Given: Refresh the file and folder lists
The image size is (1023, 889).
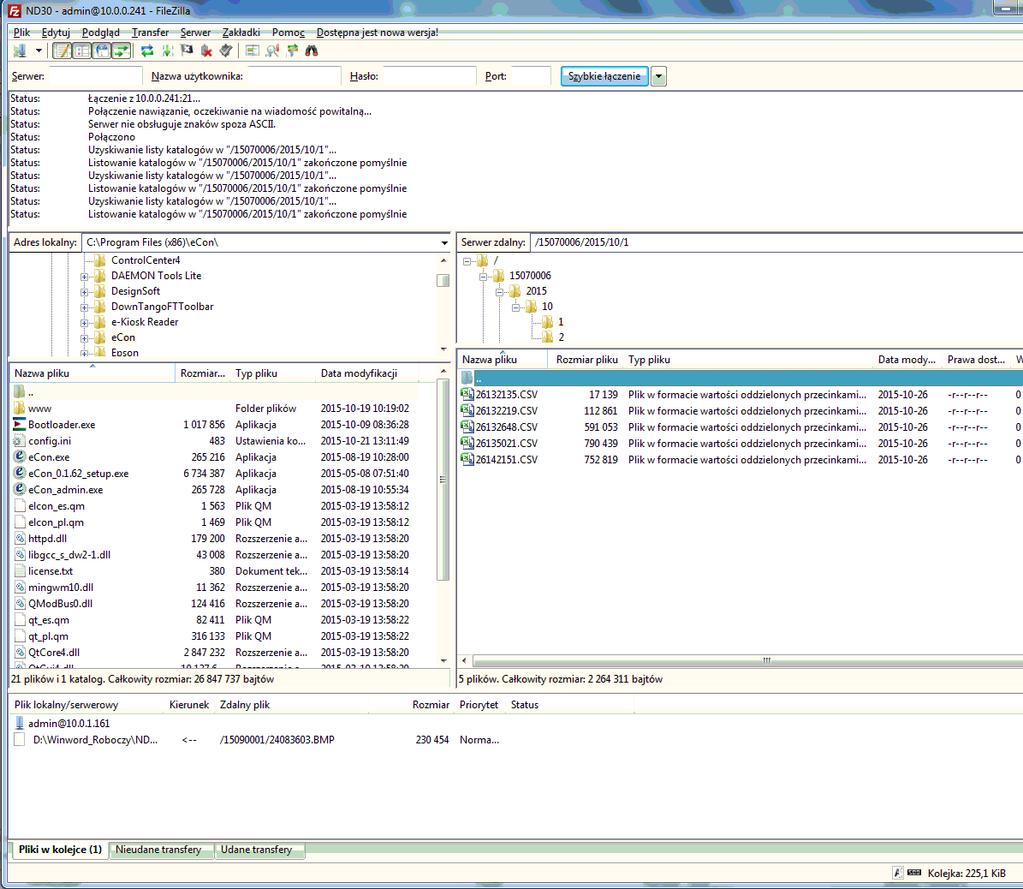Looking at the screenshot, I should coord(147,51).
